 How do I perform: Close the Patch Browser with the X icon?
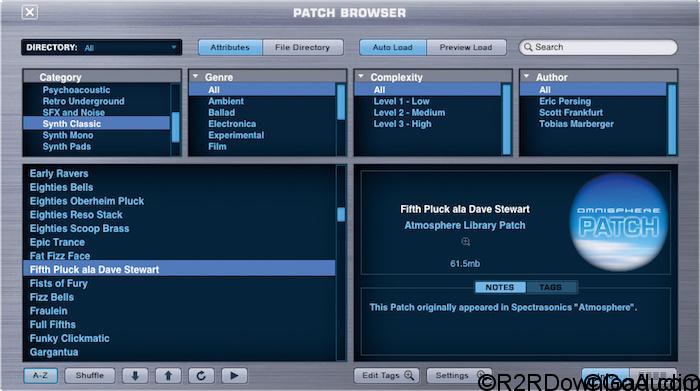pyautogui.click(x=29, y=12)
